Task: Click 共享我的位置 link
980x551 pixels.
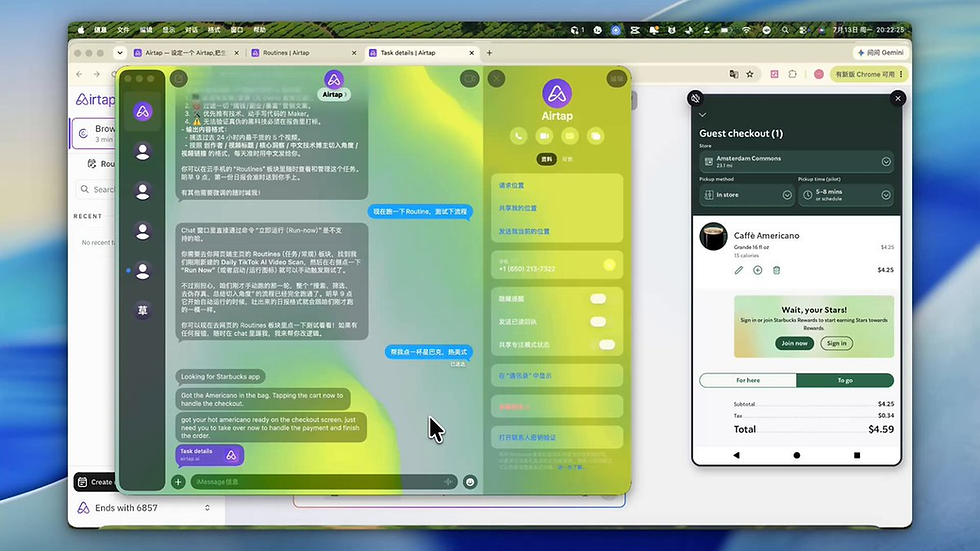Action: click(518, 208)
